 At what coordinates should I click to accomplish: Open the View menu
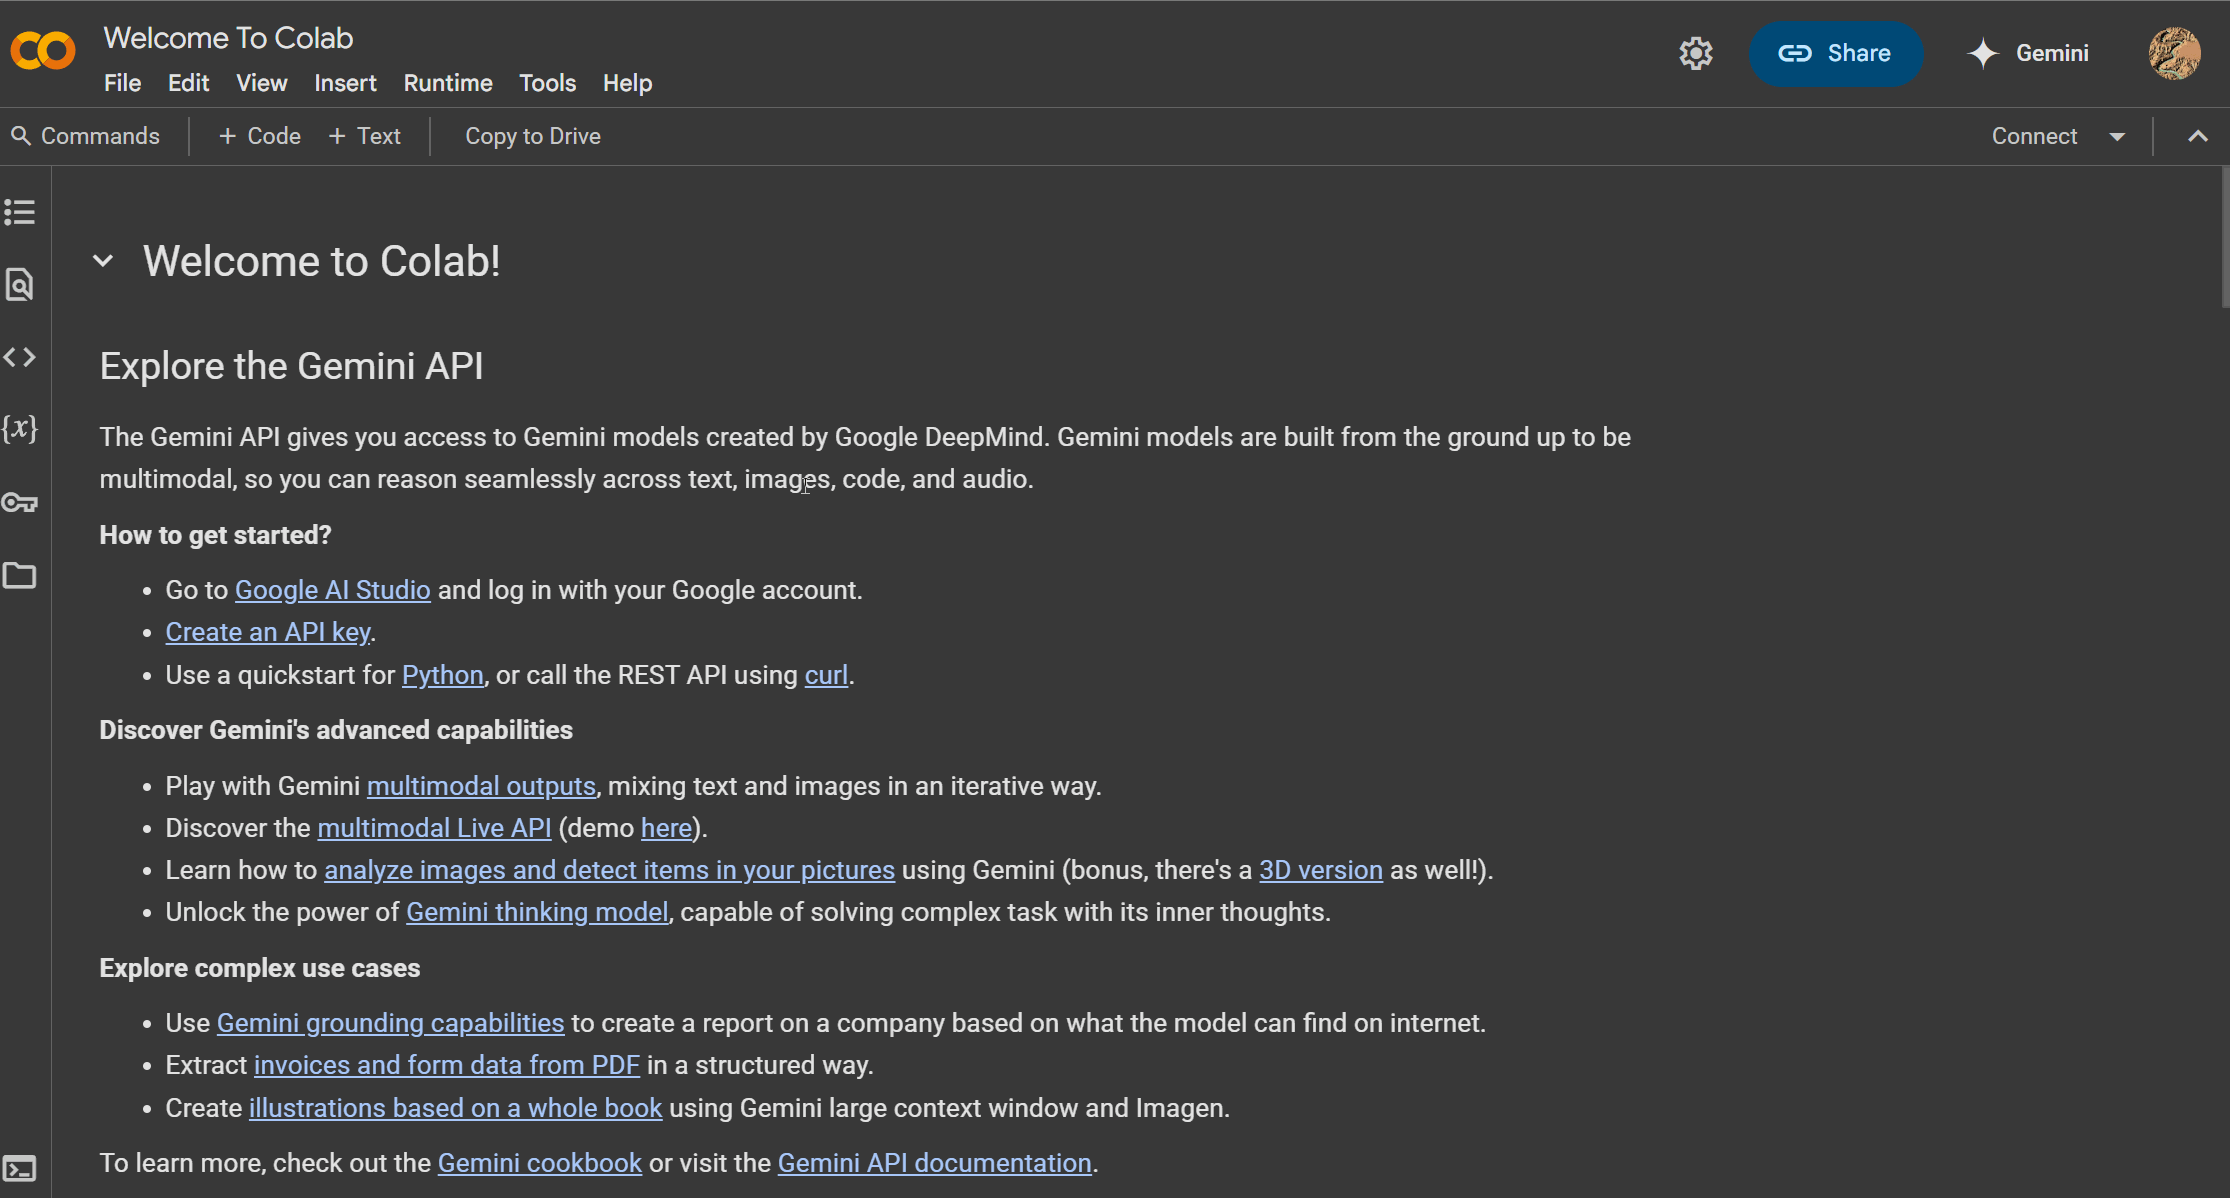pyautogui.click(x=262, y=83)
